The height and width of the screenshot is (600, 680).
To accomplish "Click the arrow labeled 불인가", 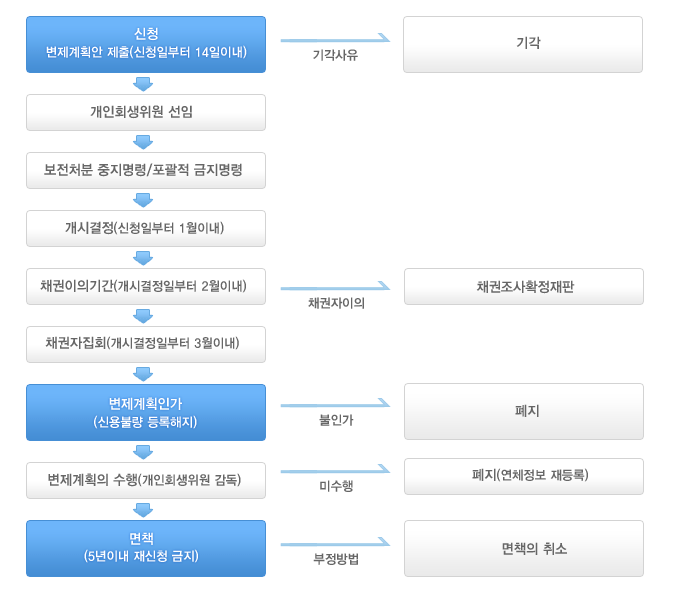I will pos(335,403).
